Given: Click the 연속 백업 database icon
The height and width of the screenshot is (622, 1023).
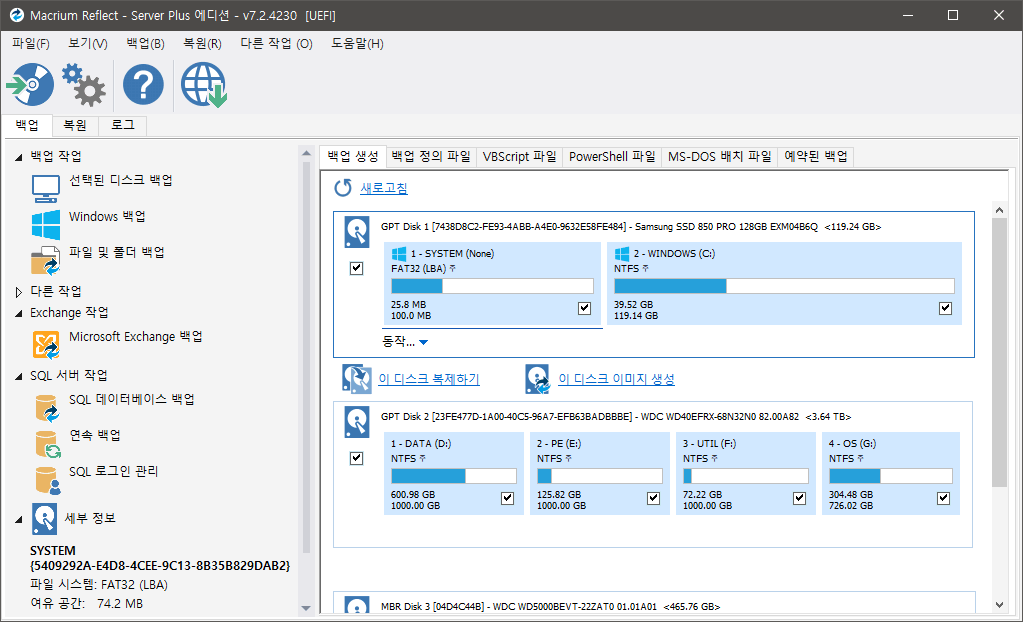Looking at the screenshot, I should click(x=48, y=443).
